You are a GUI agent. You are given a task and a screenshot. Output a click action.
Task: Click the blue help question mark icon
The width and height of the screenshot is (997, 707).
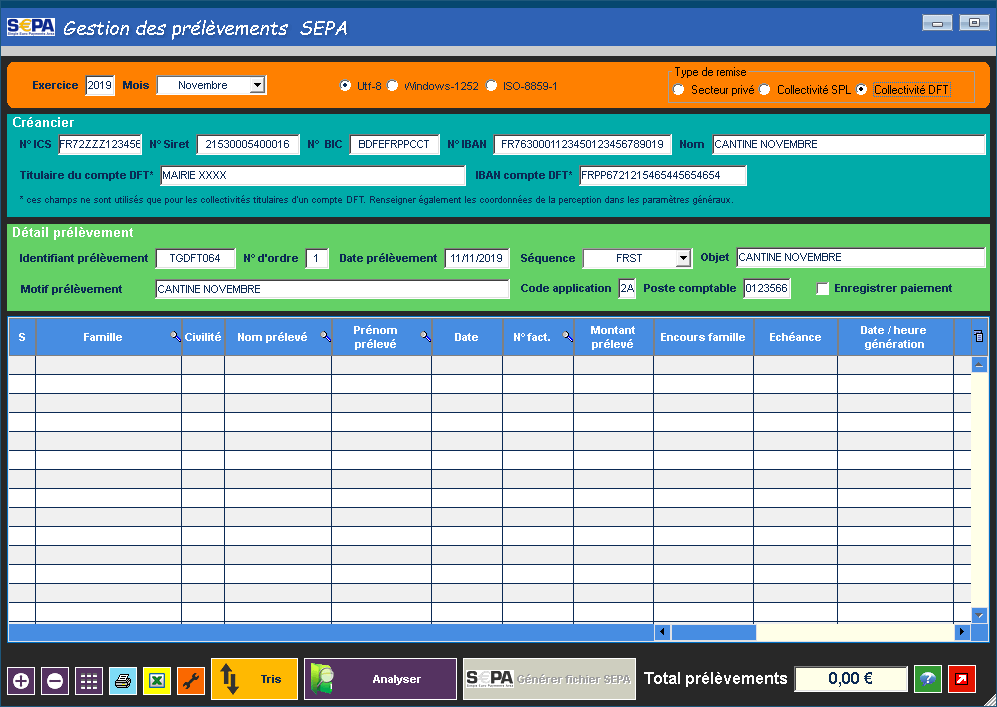click(928, 680)
